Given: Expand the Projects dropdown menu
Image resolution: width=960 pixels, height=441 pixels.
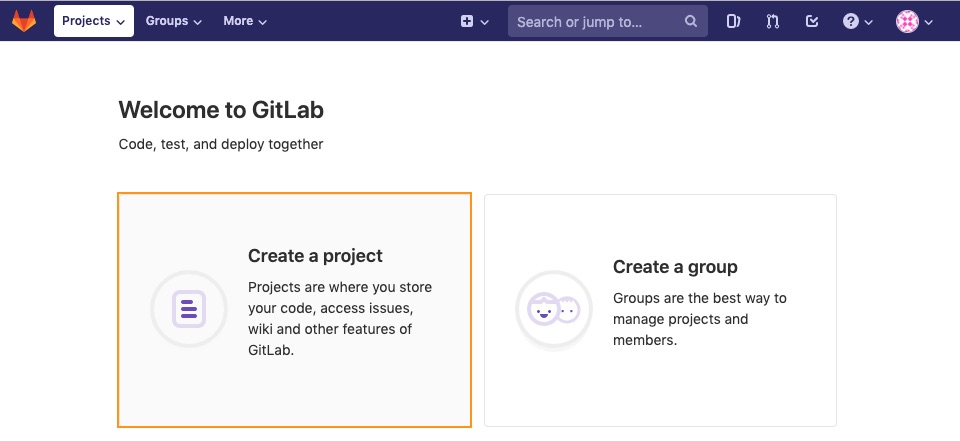Looking at the screenshot, I should point(94,21).
